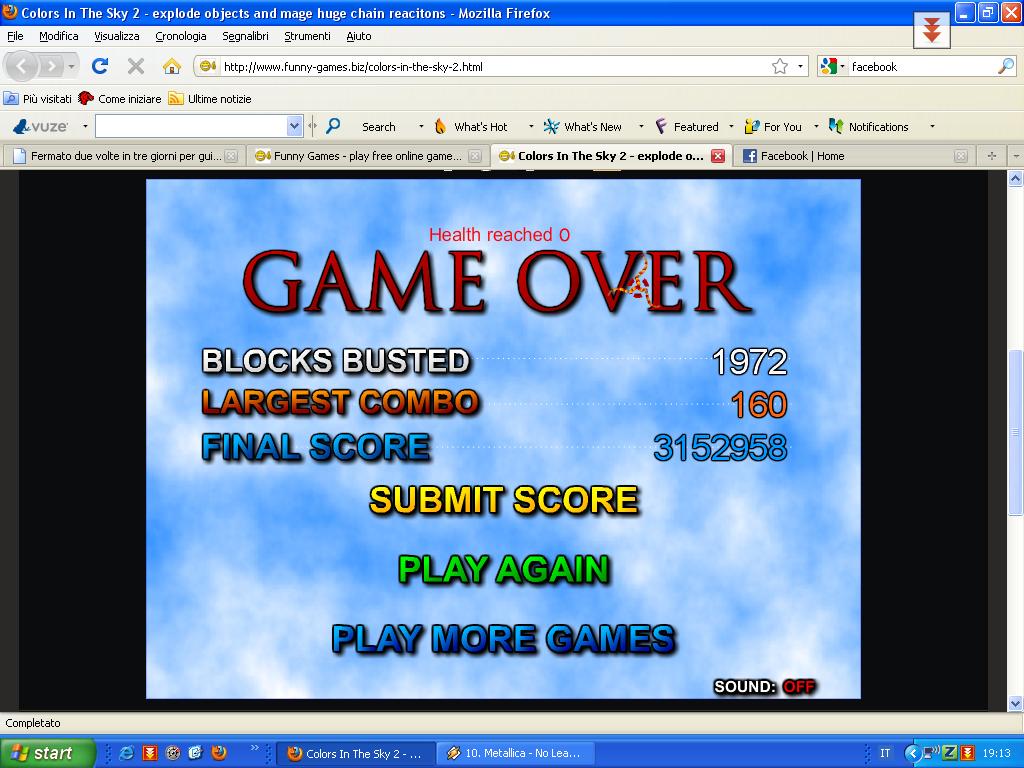Open the Aiuto menu
The image size is (1024, 768).
359,36
